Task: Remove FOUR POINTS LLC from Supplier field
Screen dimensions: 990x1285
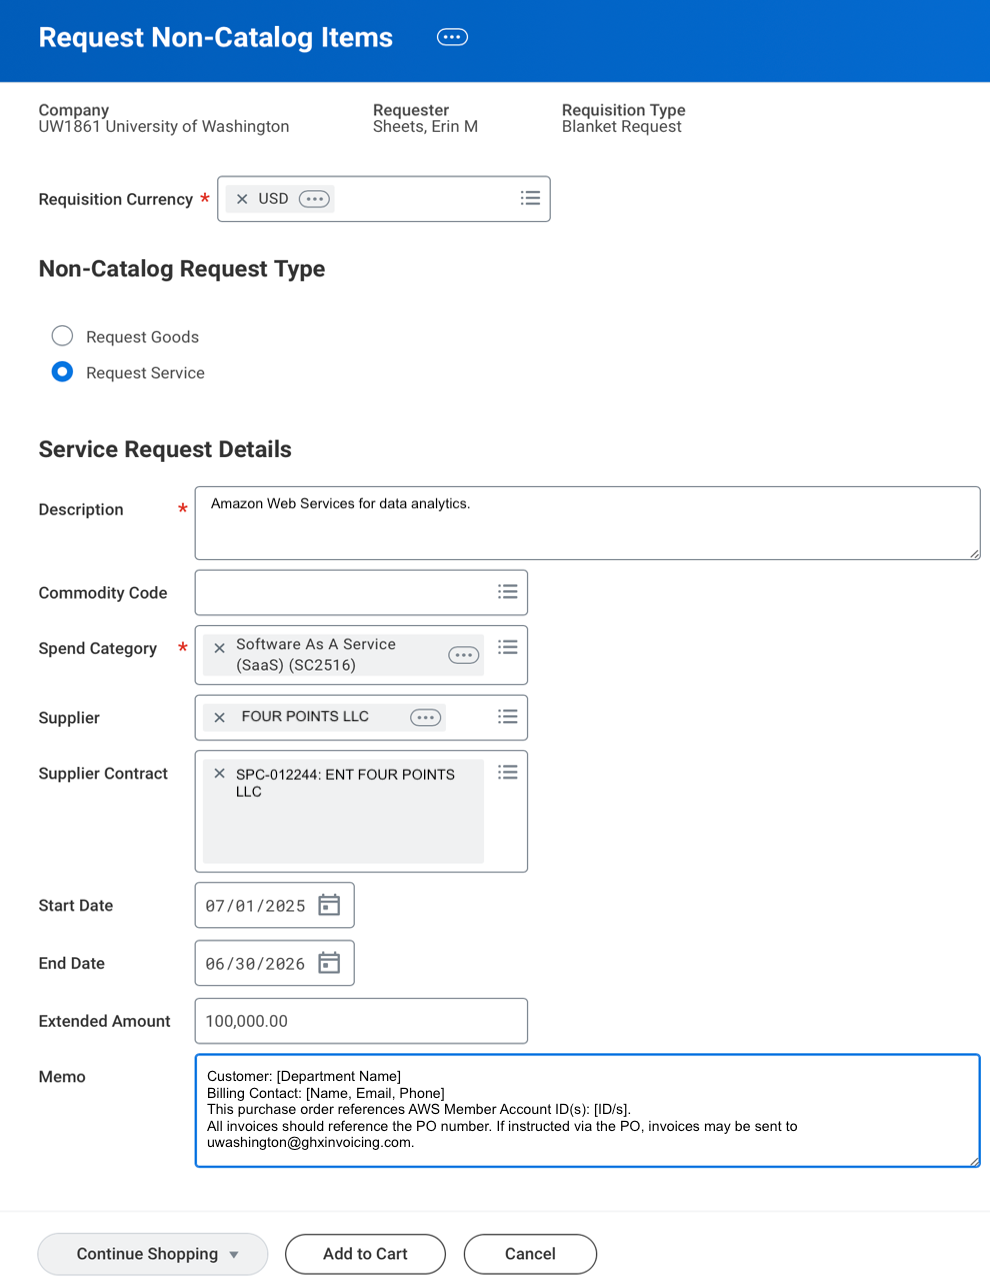Action: pos(219,717)
